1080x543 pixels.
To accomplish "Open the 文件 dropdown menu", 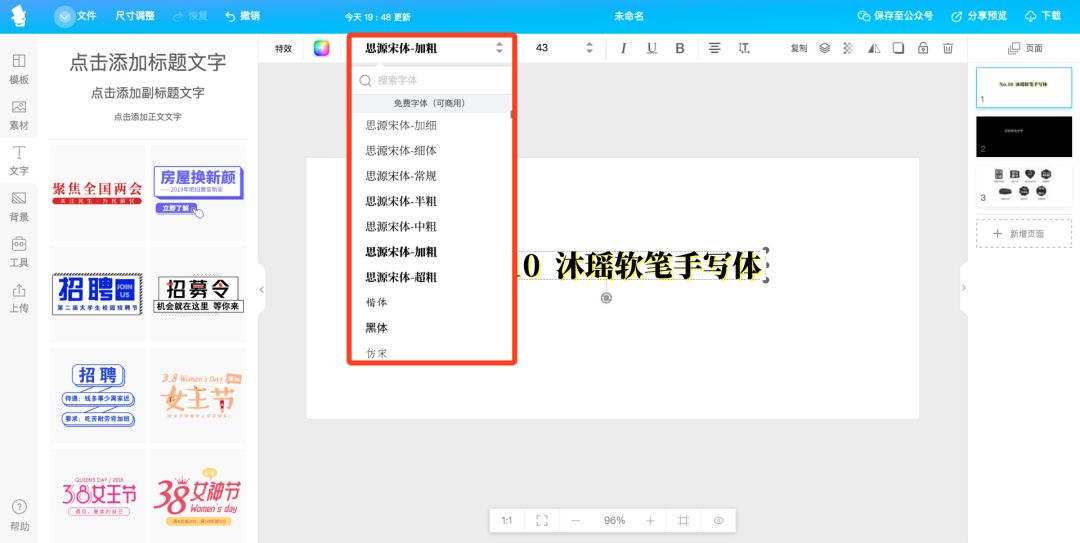I will coord(75,16).
